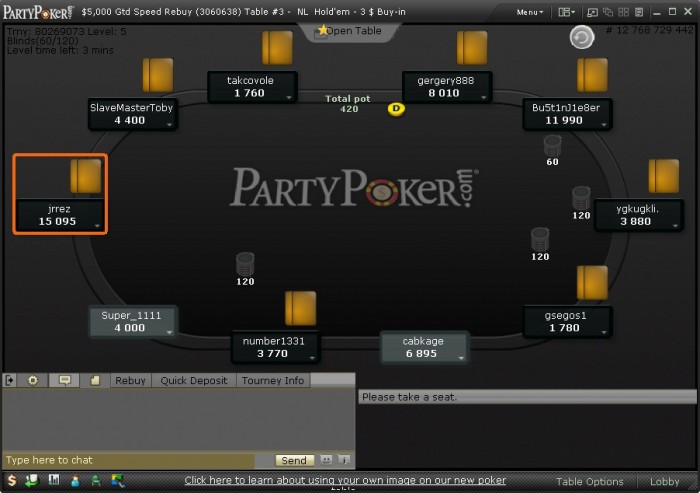Click the stacked tables icon in title bar
This screenshot has height=493, width=700.
(639, 13)
